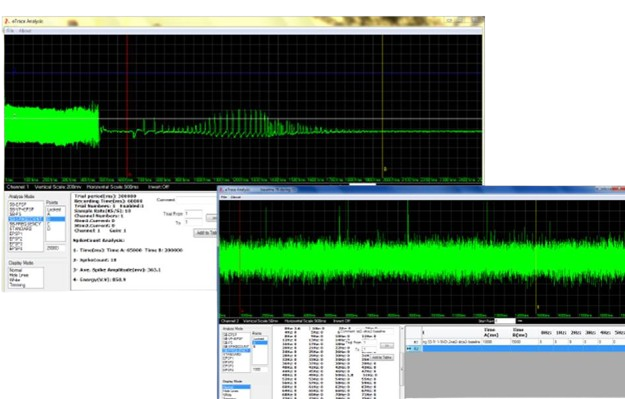Screen dimensions: 625x399
Task: Click the 20000 value field under Points
Action: pyautogui.click(x=55, y=248)
